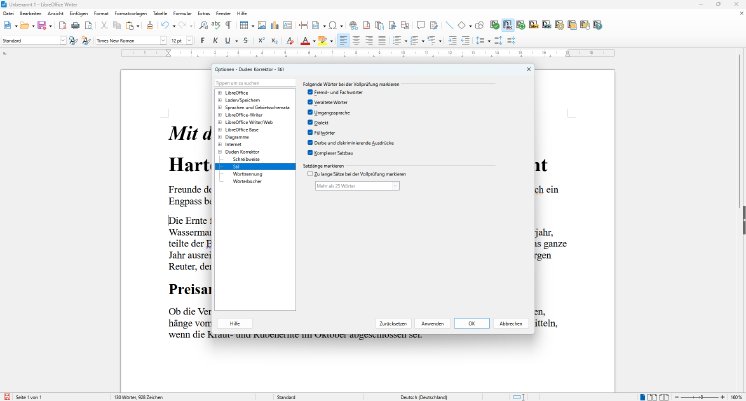
Task: Toggle formatting marks pilcrow icon
Action: 228,25
